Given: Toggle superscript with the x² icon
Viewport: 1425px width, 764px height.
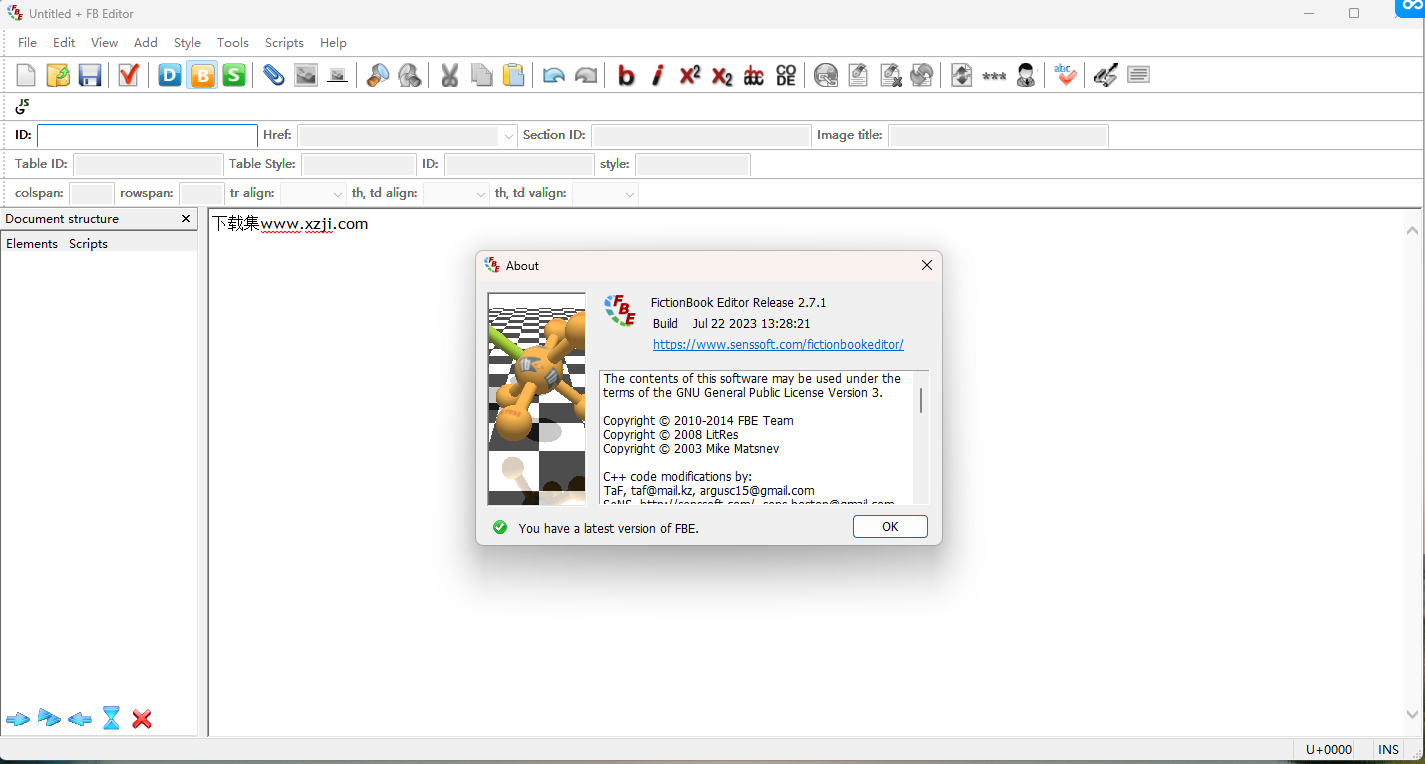Looking at the screenshot, I should tap(690, 75).
